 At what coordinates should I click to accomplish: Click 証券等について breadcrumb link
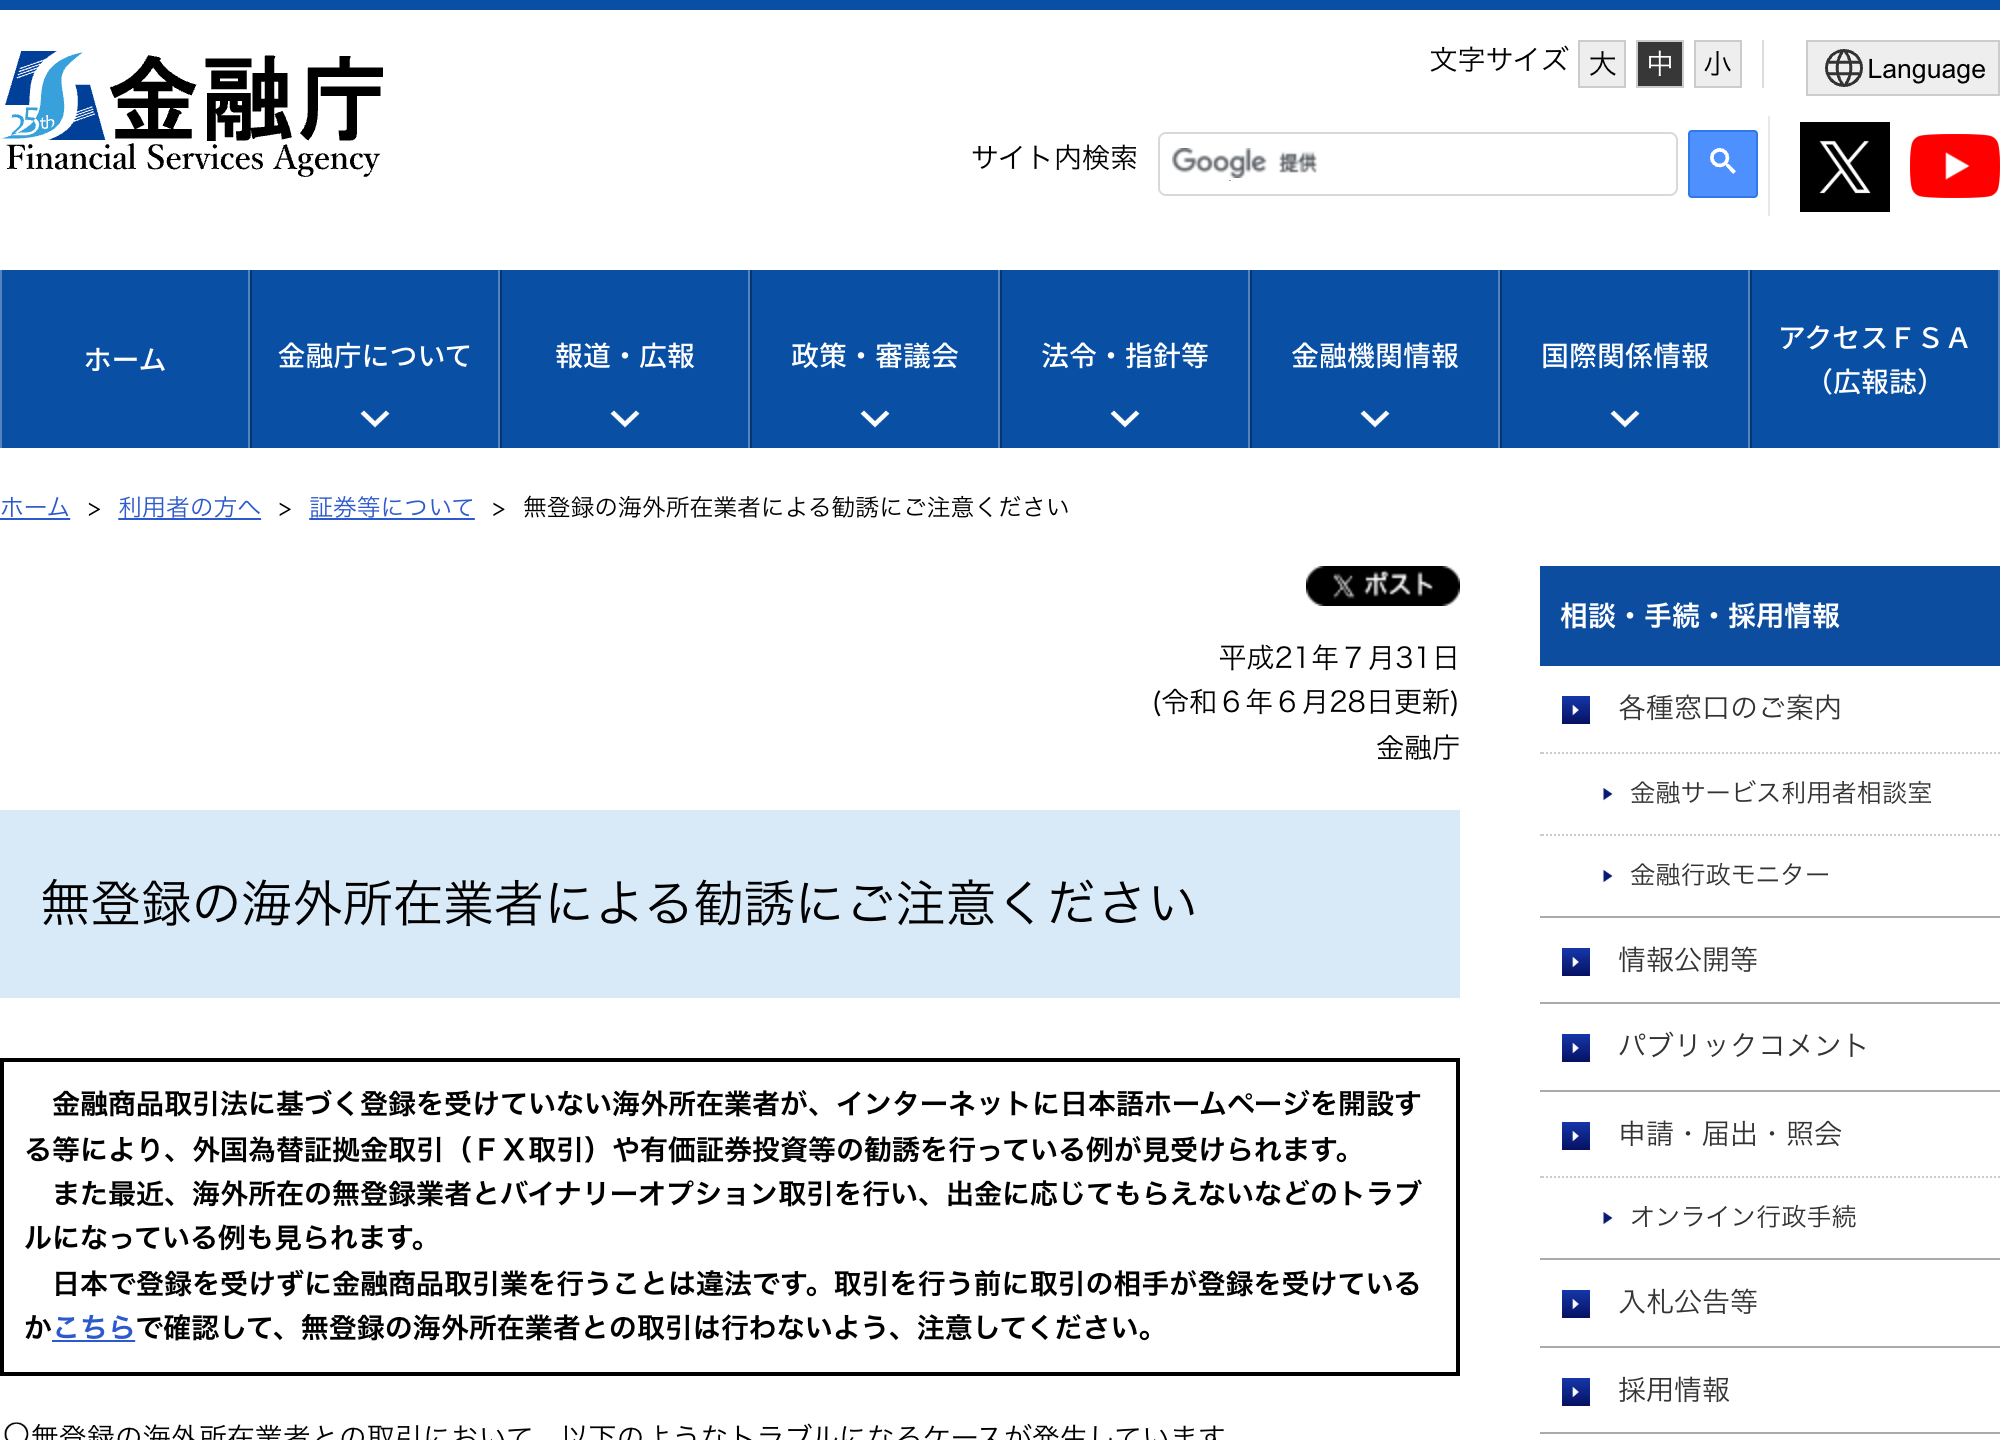pos(391,507)
